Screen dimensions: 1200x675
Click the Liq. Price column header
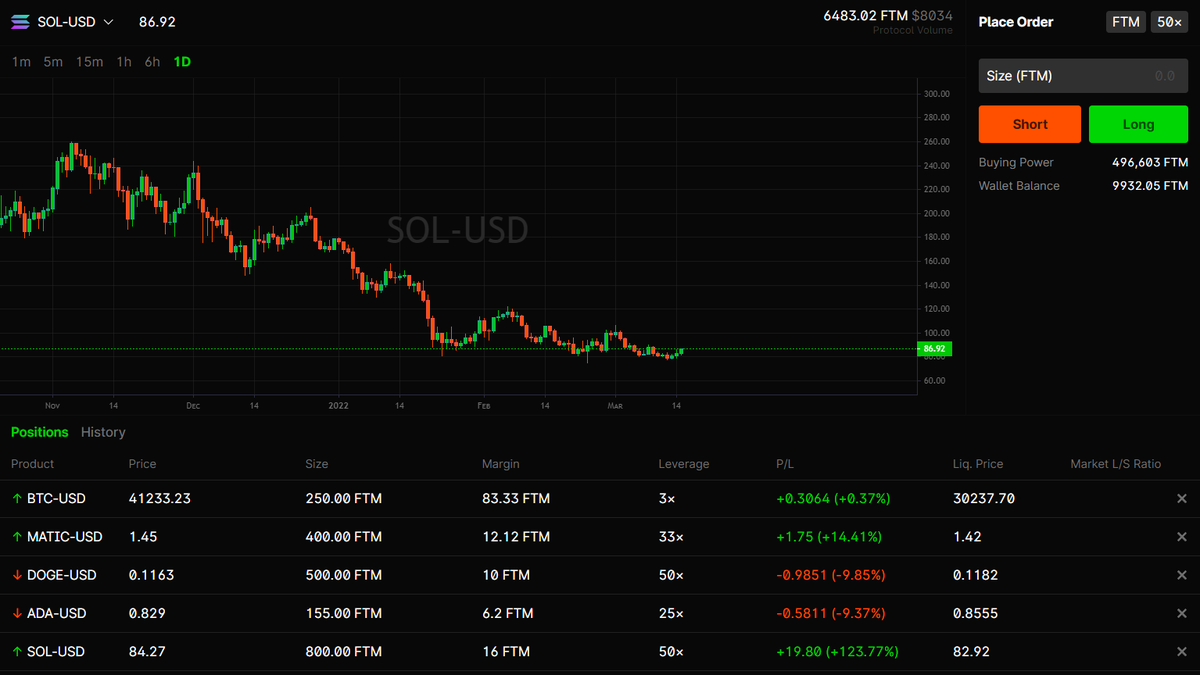[x=978, y=464]
